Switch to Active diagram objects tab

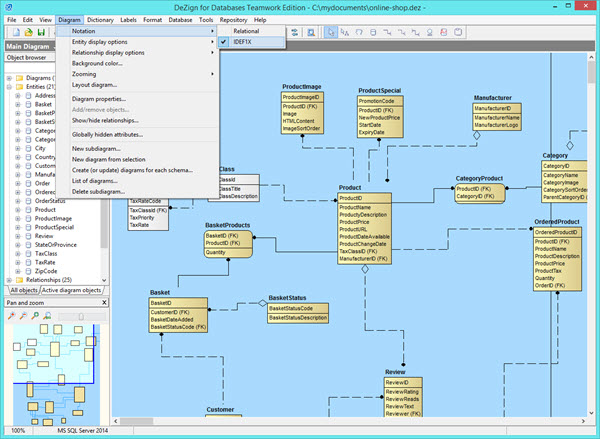(x=72, y=290)
